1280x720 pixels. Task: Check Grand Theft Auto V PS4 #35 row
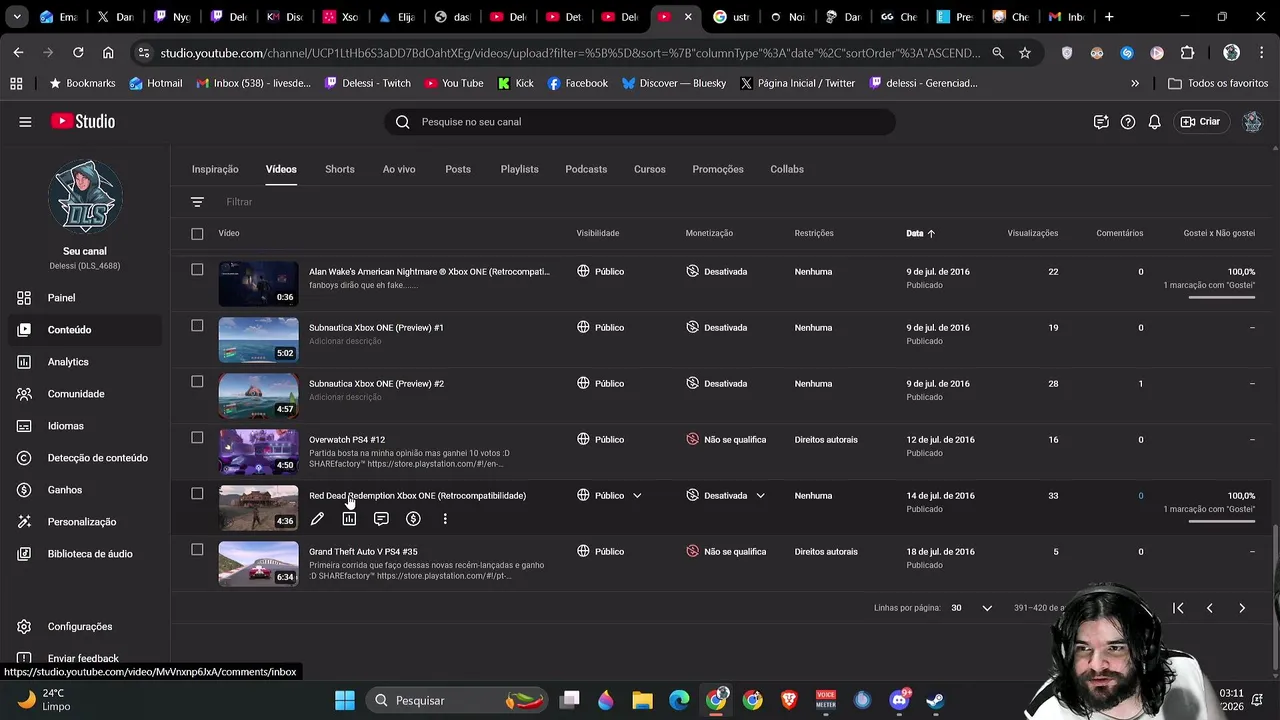(x=197, y=550)
